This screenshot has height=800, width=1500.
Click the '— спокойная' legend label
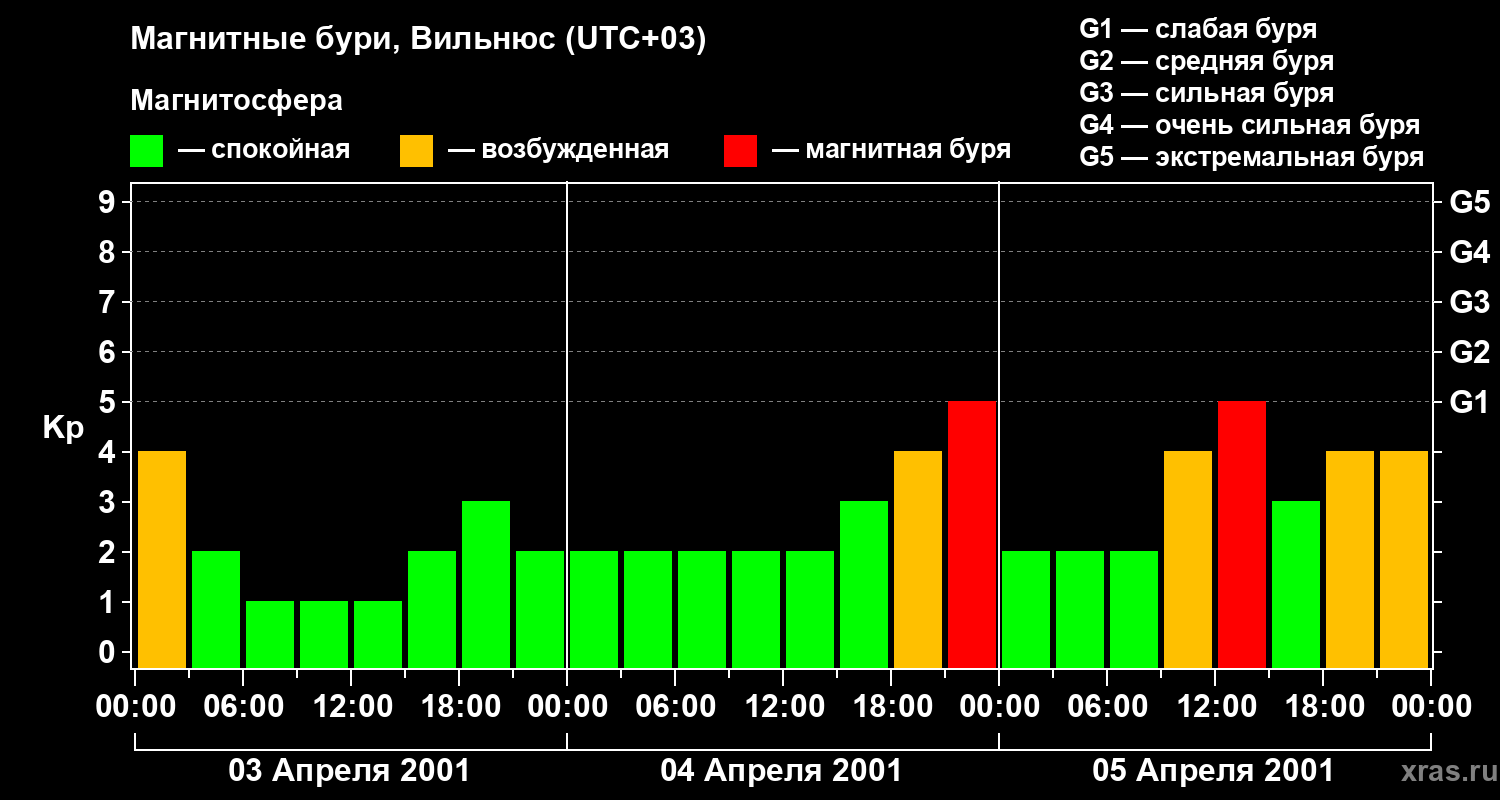click(264, 151)
